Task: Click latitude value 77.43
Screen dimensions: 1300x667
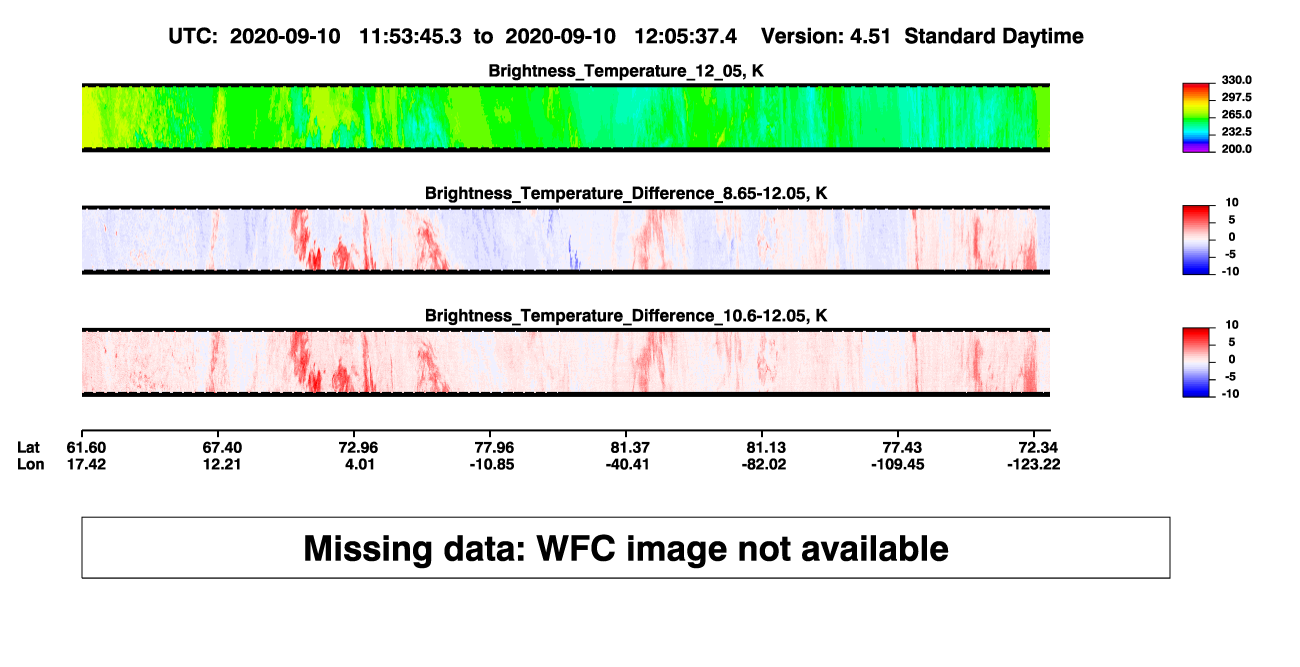Action: (x=903, y=447)
